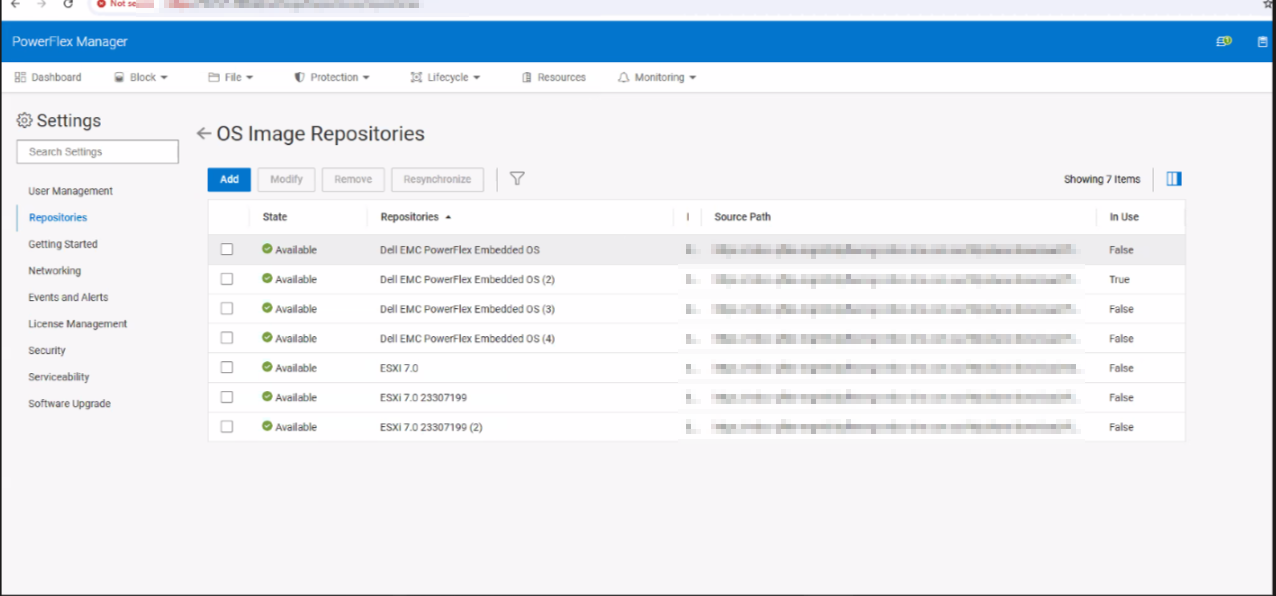Open the Lifecycle dropdown menu
The height and width of the screenshot is (596, 1276).
pos(445,77)
